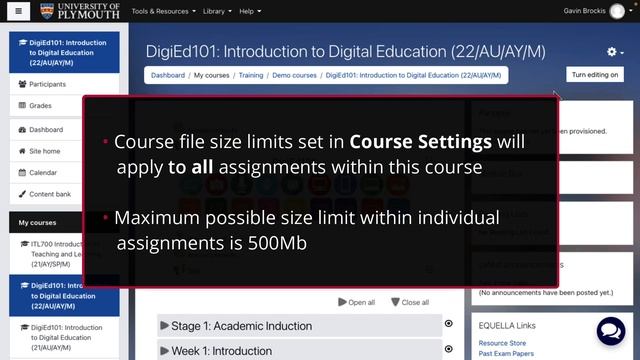Select highlighted DigiEd101 (22/AU/AY/M) under My courses

pos(64,296)
